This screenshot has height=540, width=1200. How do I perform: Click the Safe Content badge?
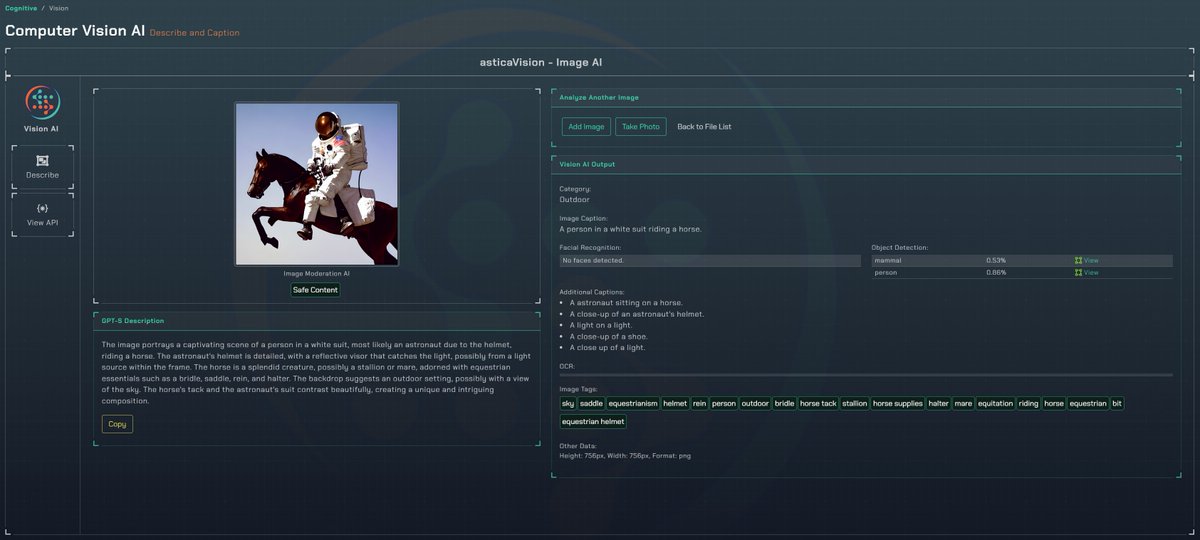pyautogui.click(x=315, y=290)
